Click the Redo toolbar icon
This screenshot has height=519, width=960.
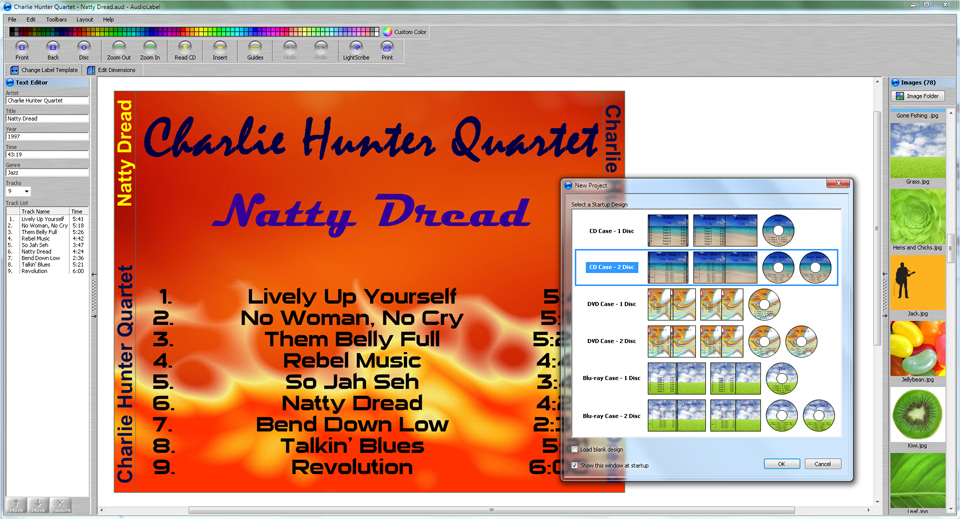(x=321, y=50)
